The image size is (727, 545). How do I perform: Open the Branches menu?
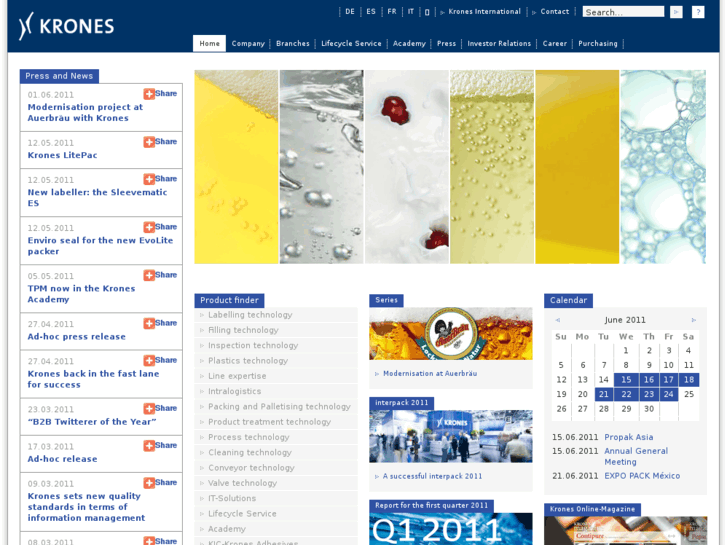[293, 44]
